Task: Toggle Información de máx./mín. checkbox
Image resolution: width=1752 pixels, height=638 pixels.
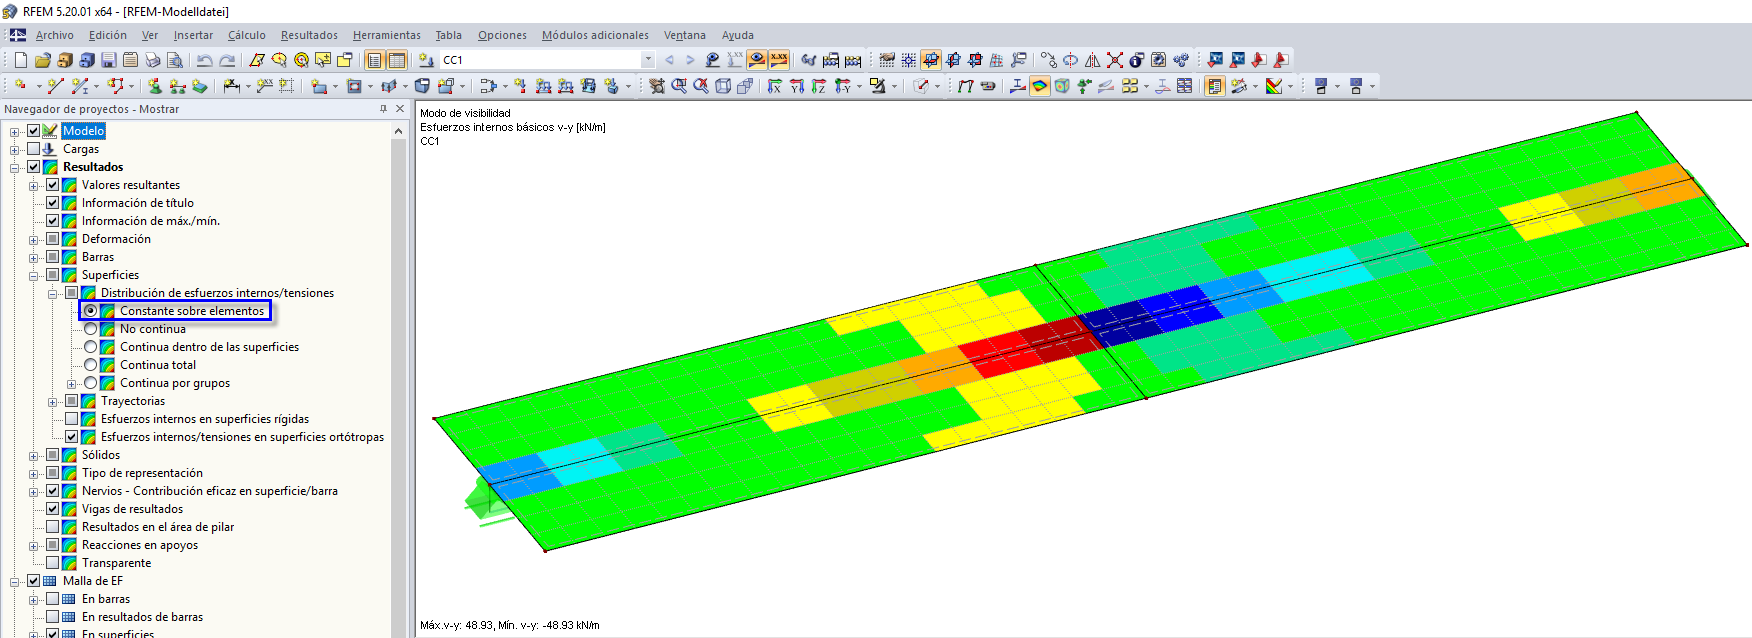Action: pyautogui.click(x=53, y=221)
